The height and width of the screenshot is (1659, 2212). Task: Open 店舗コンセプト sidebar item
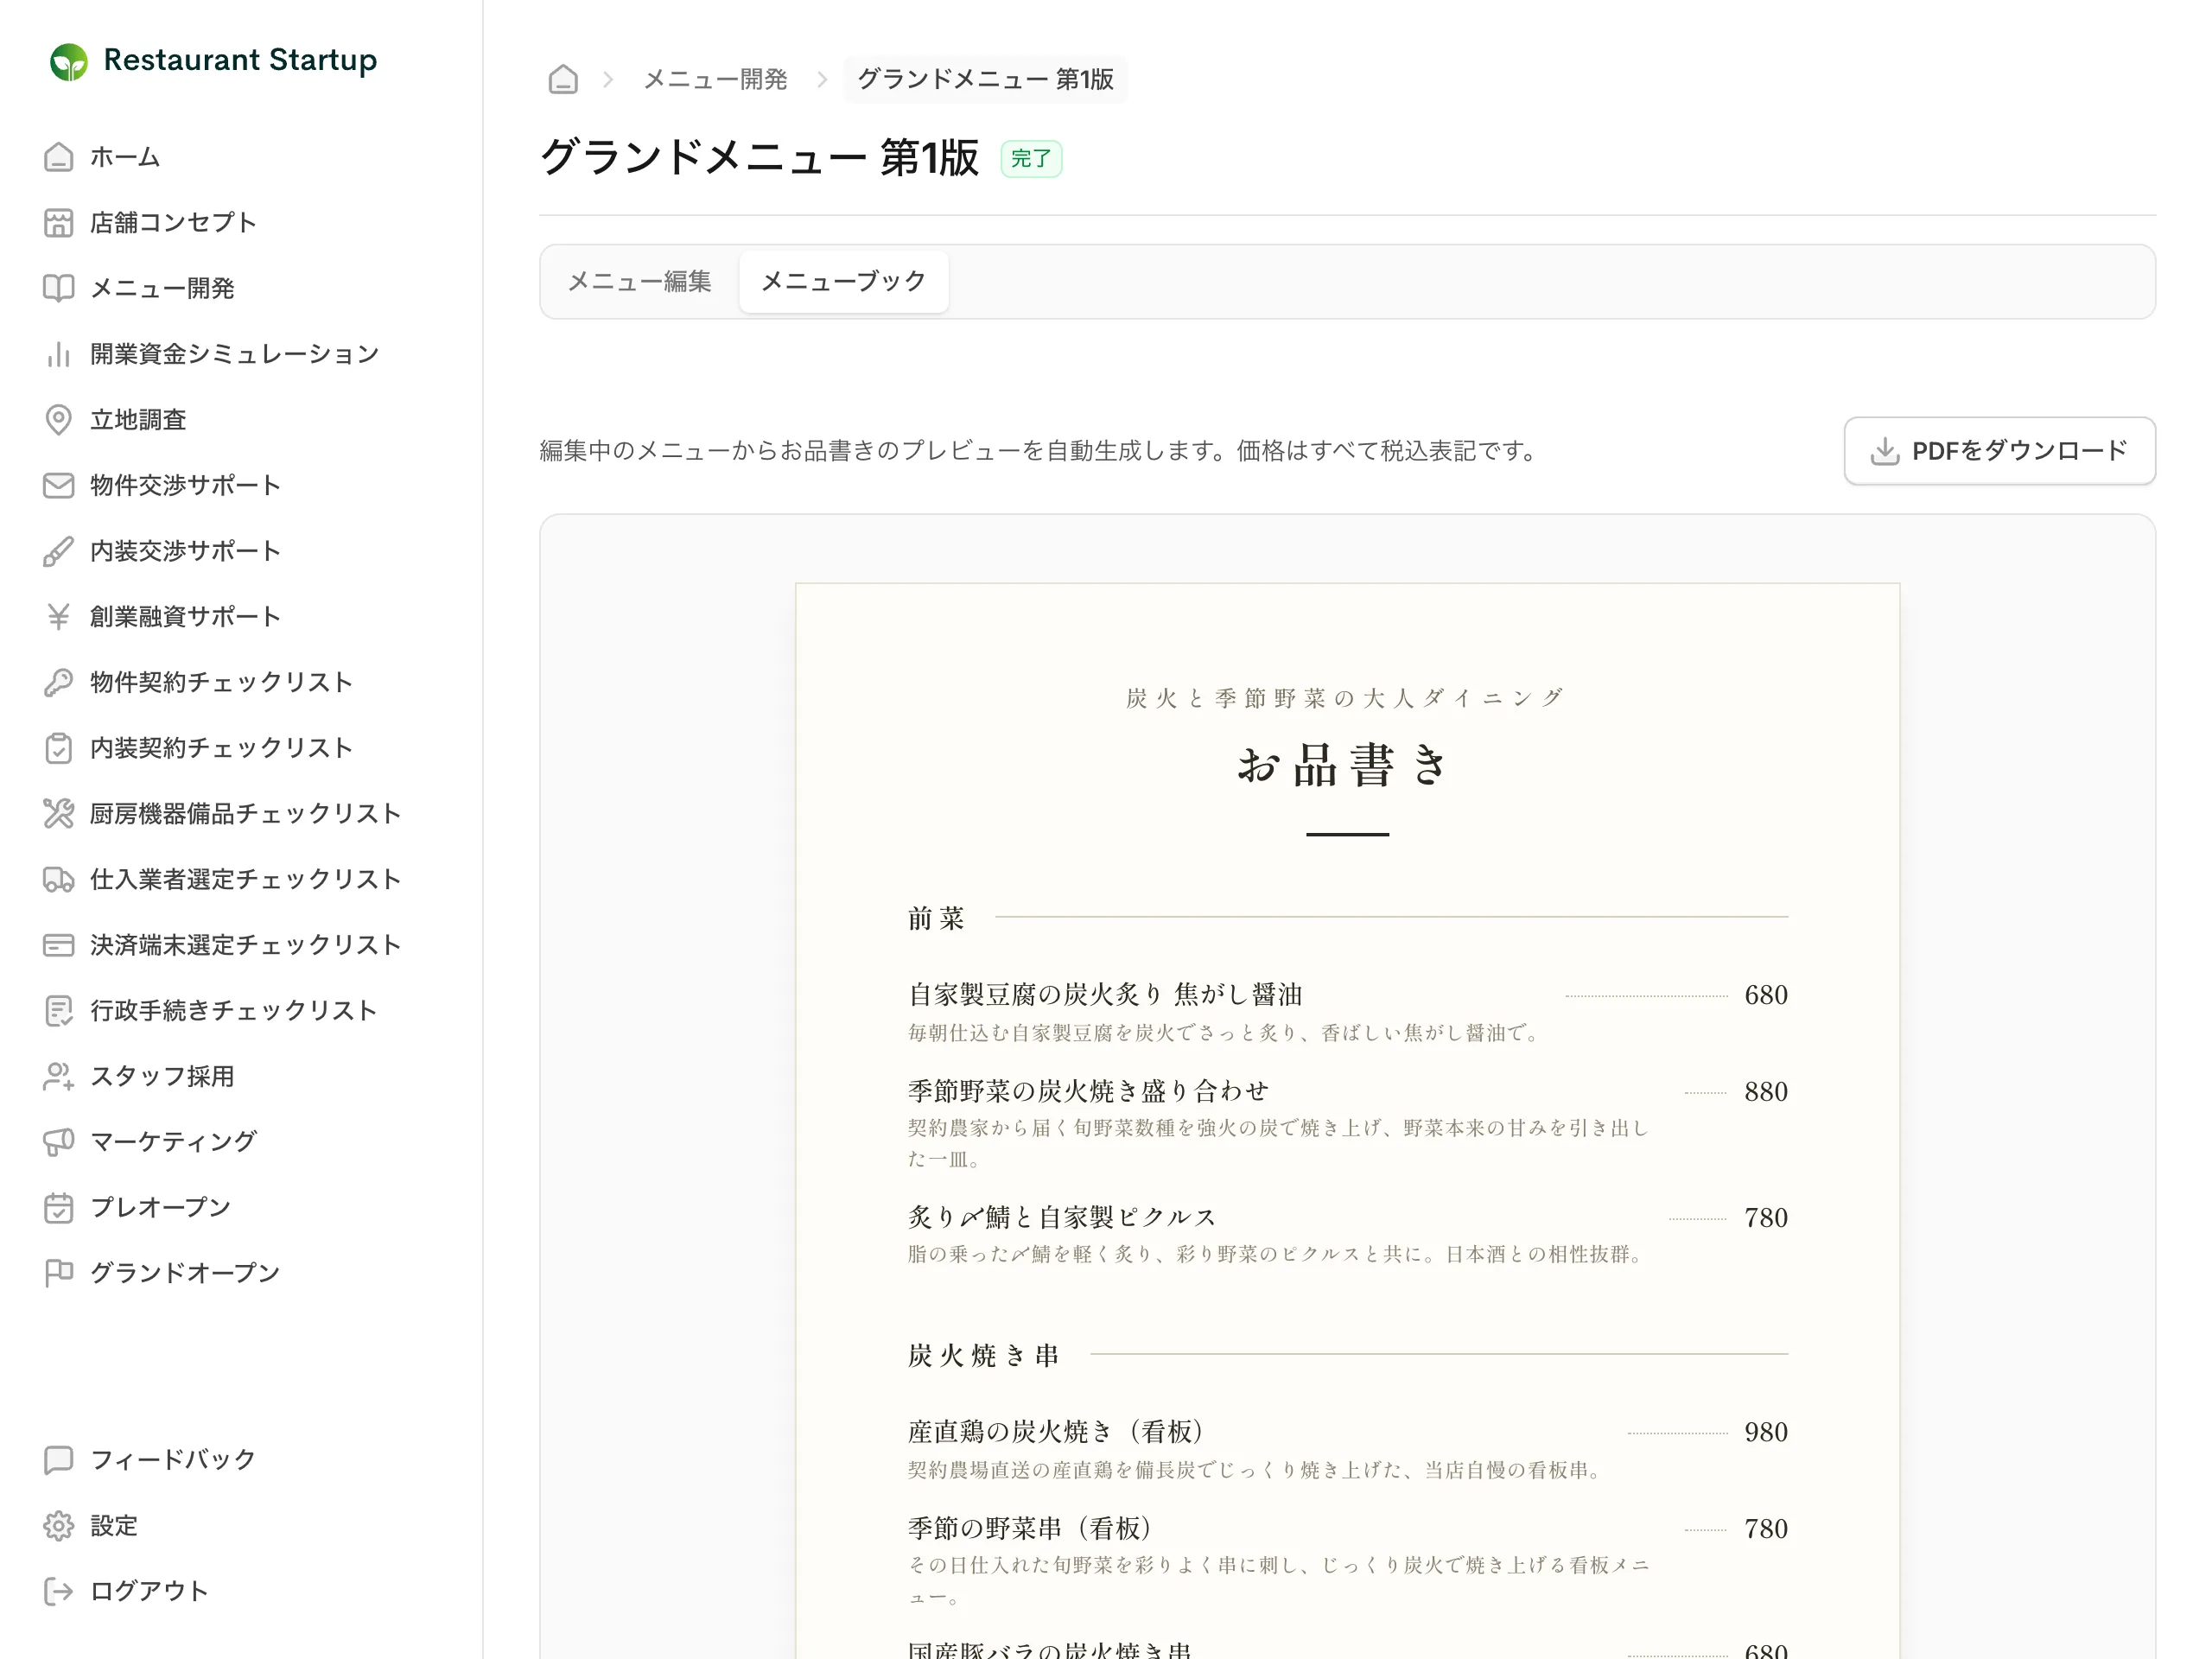click(x=173, y=223)
